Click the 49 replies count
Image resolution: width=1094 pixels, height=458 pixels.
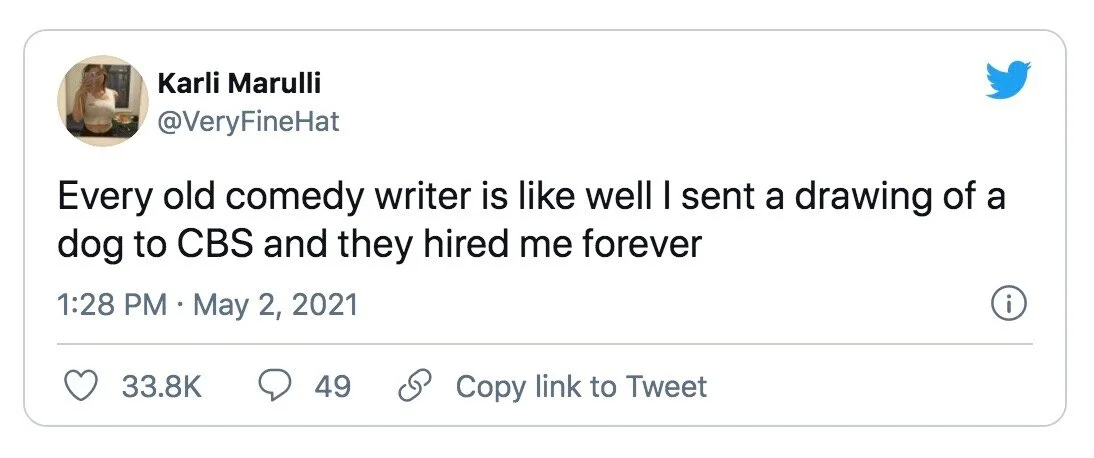(x=333, y=387)
